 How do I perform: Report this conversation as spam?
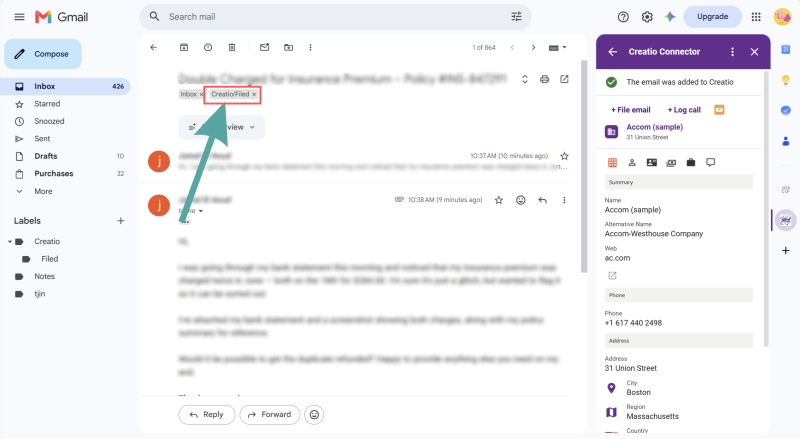point(208,47)
